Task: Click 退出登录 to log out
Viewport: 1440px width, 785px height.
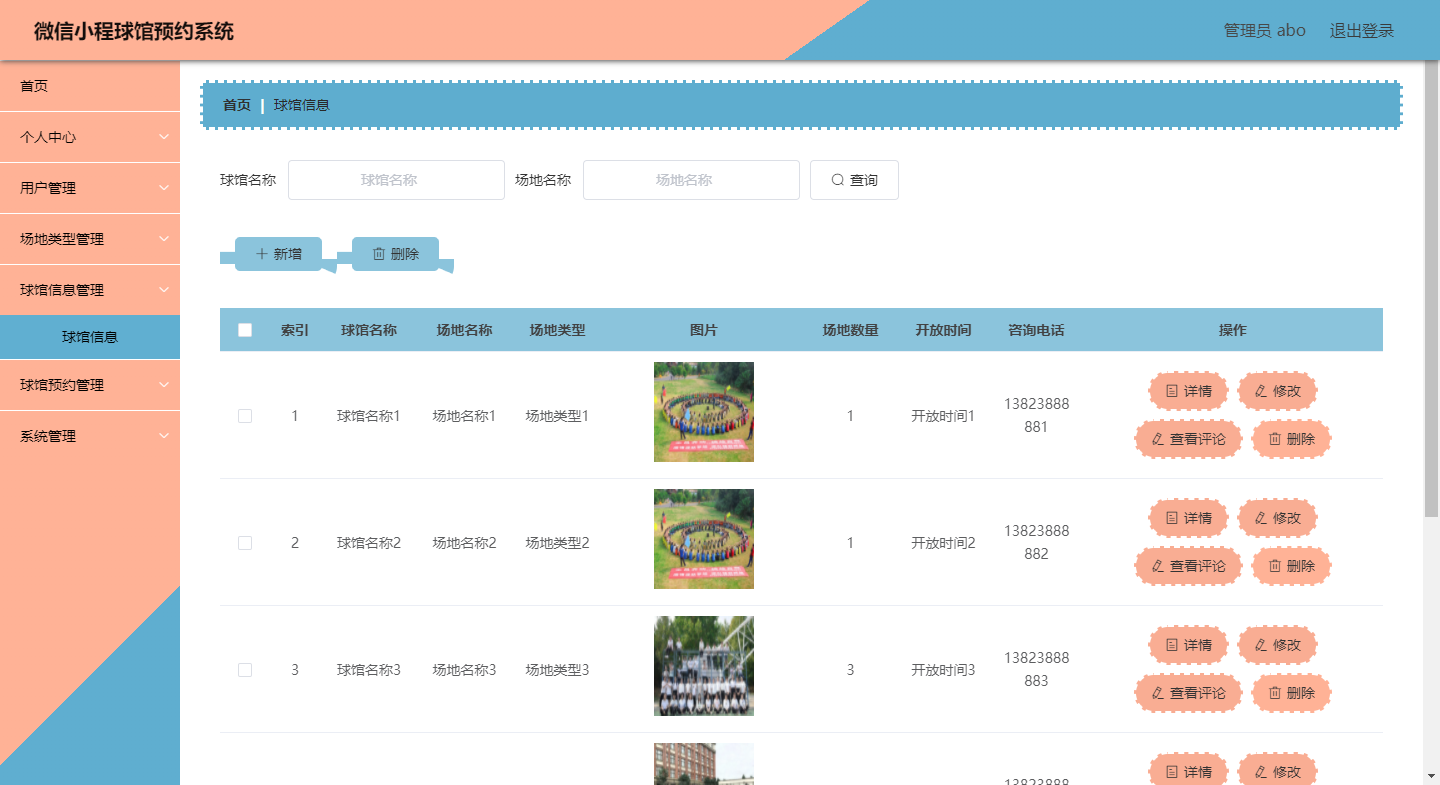Action: [x=1362, y=31]
